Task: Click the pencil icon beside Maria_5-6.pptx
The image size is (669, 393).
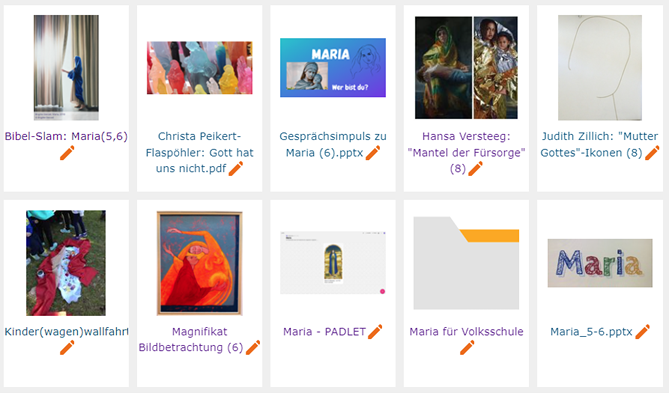Action: pos(643,332)
